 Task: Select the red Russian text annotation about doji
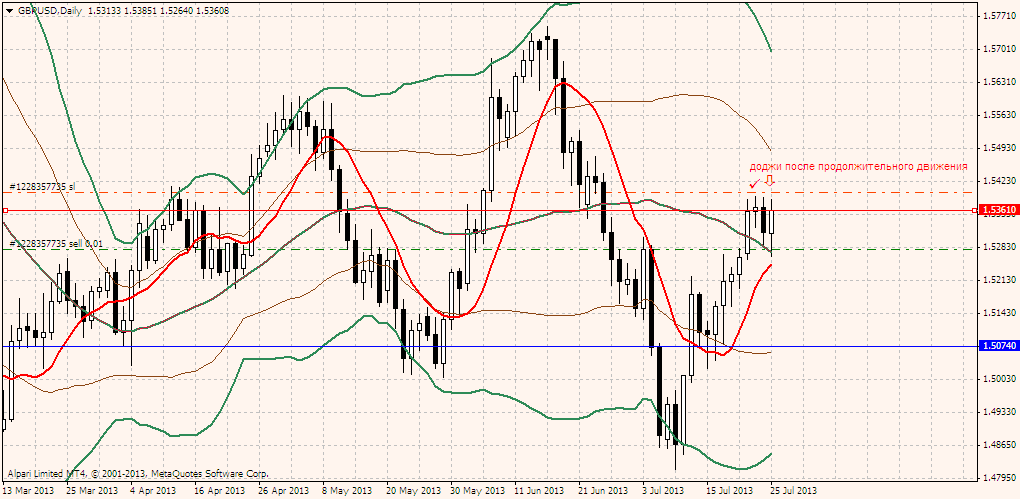click(859, 167)
